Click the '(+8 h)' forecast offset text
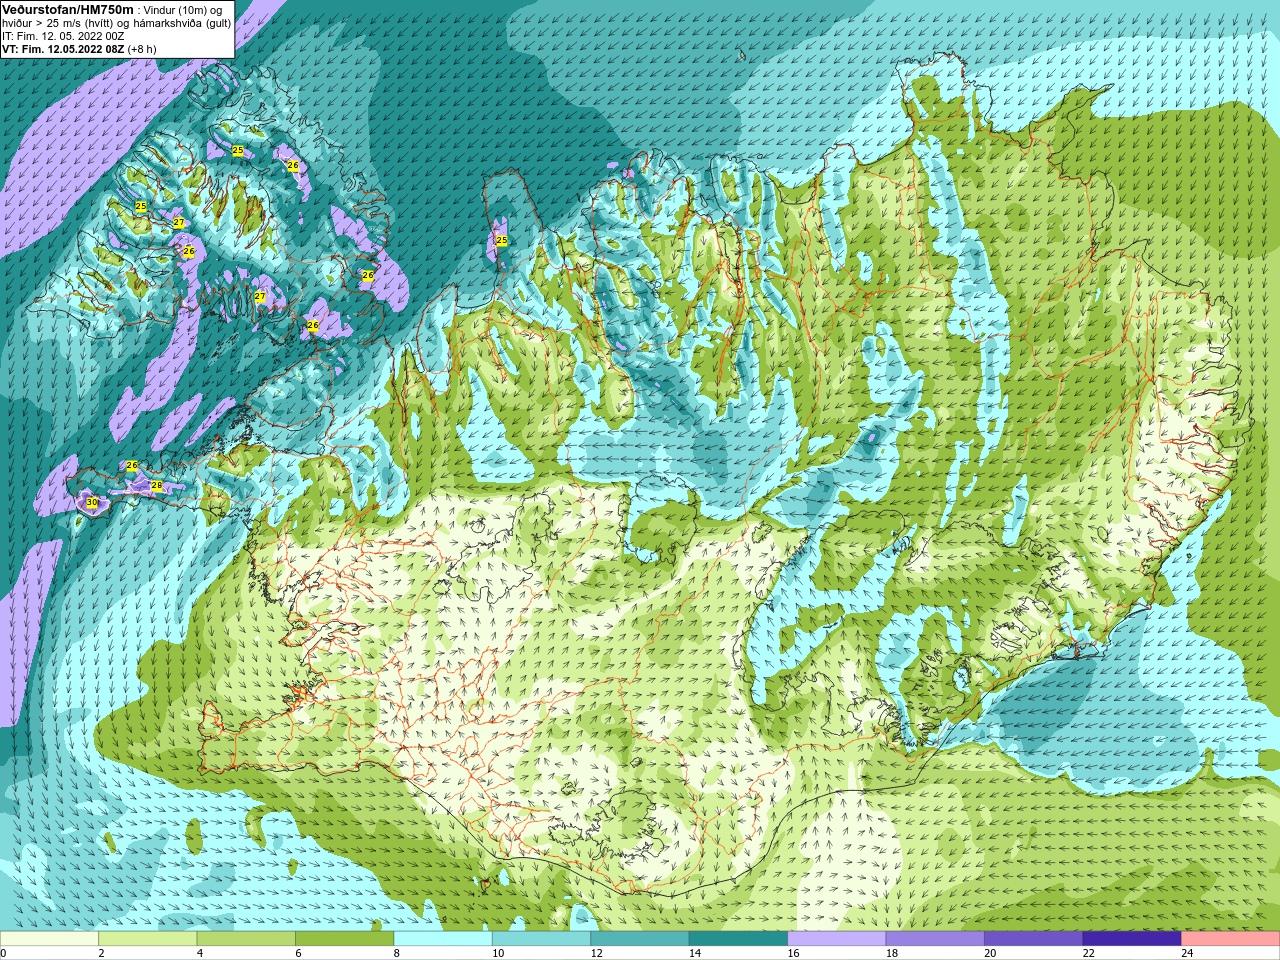 pos(142,49)
